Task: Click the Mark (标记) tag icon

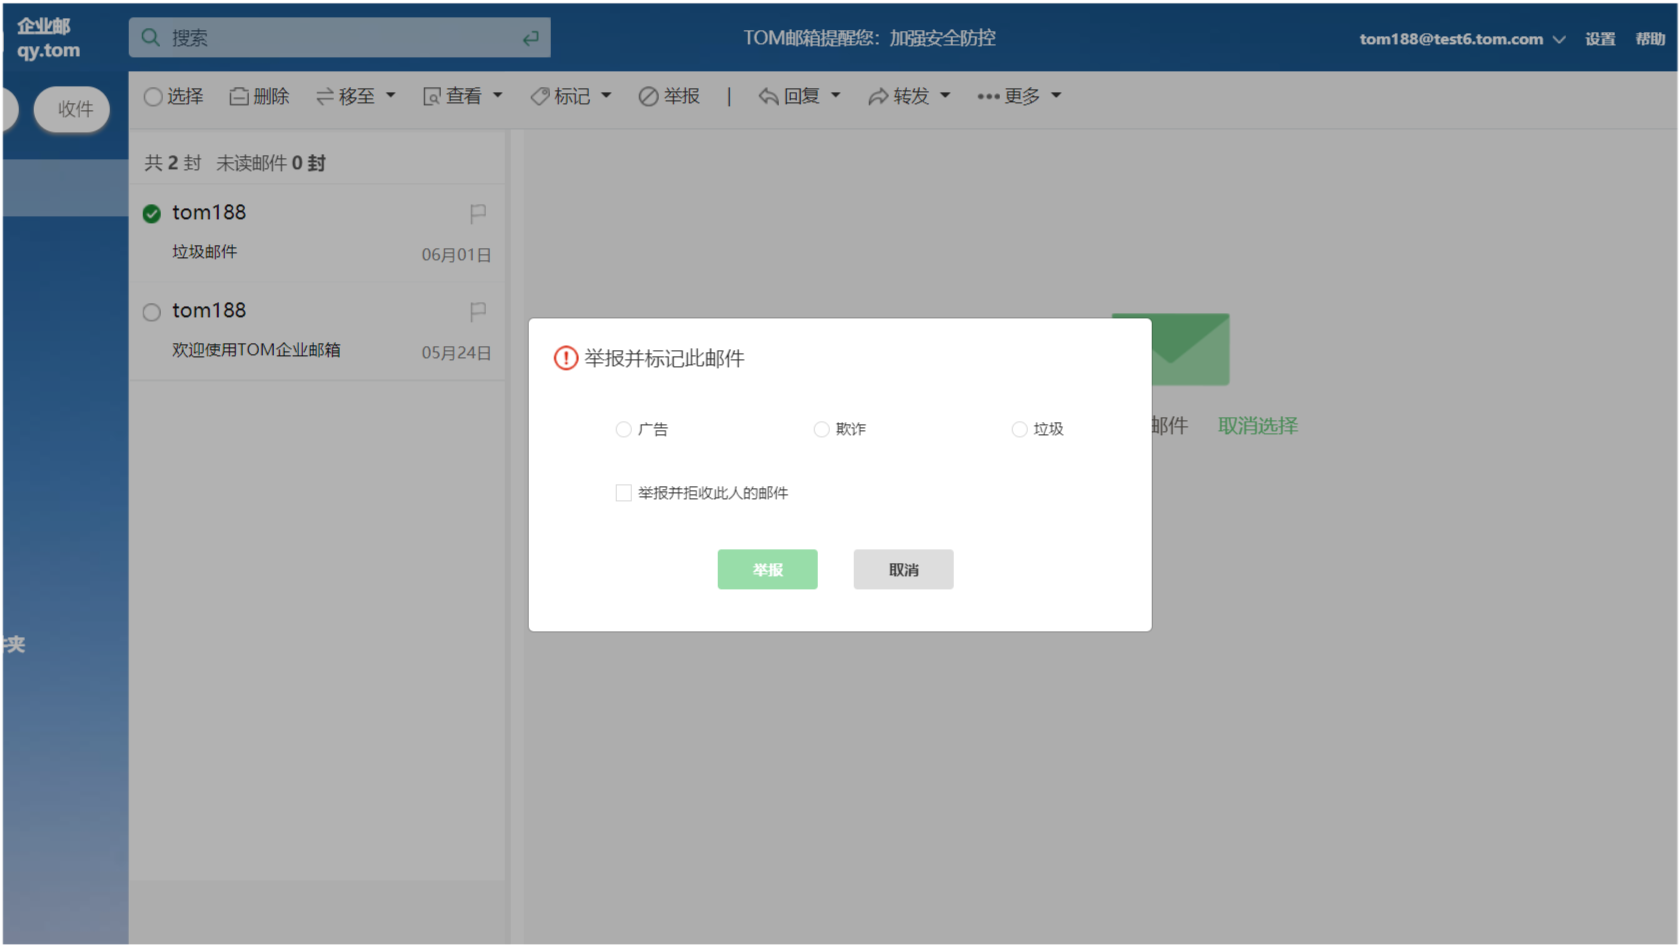Action: [x=539, y=96]
